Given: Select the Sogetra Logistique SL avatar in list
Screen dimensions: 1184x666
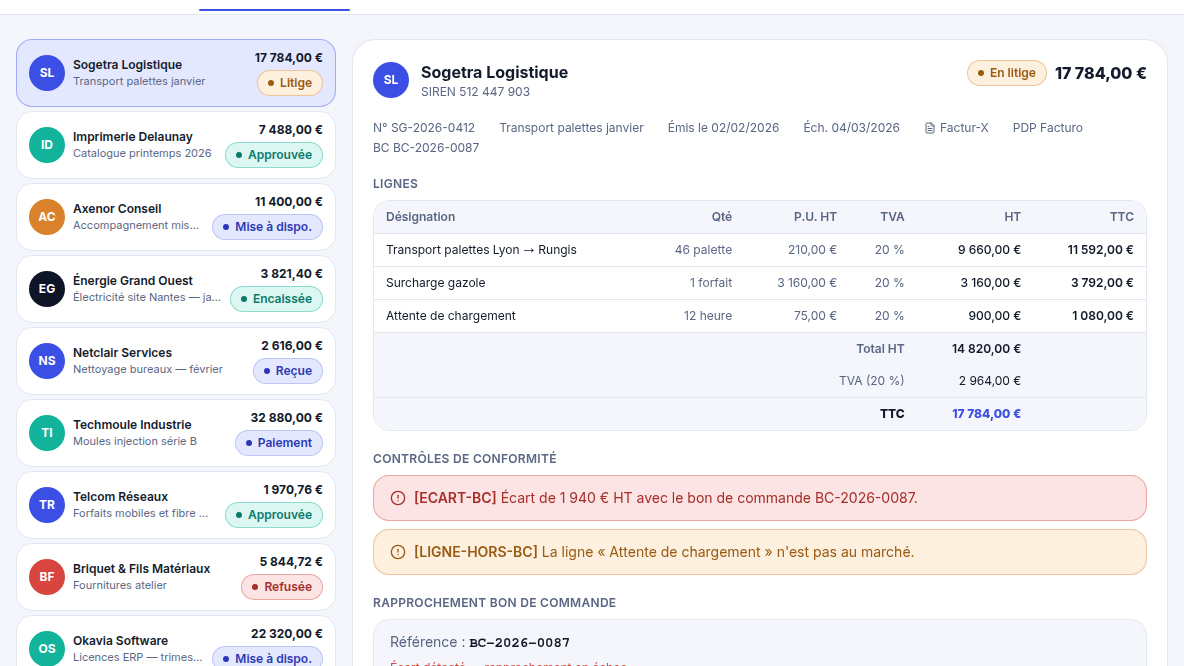Looking at the screenshot, I should tap(47, 73).
